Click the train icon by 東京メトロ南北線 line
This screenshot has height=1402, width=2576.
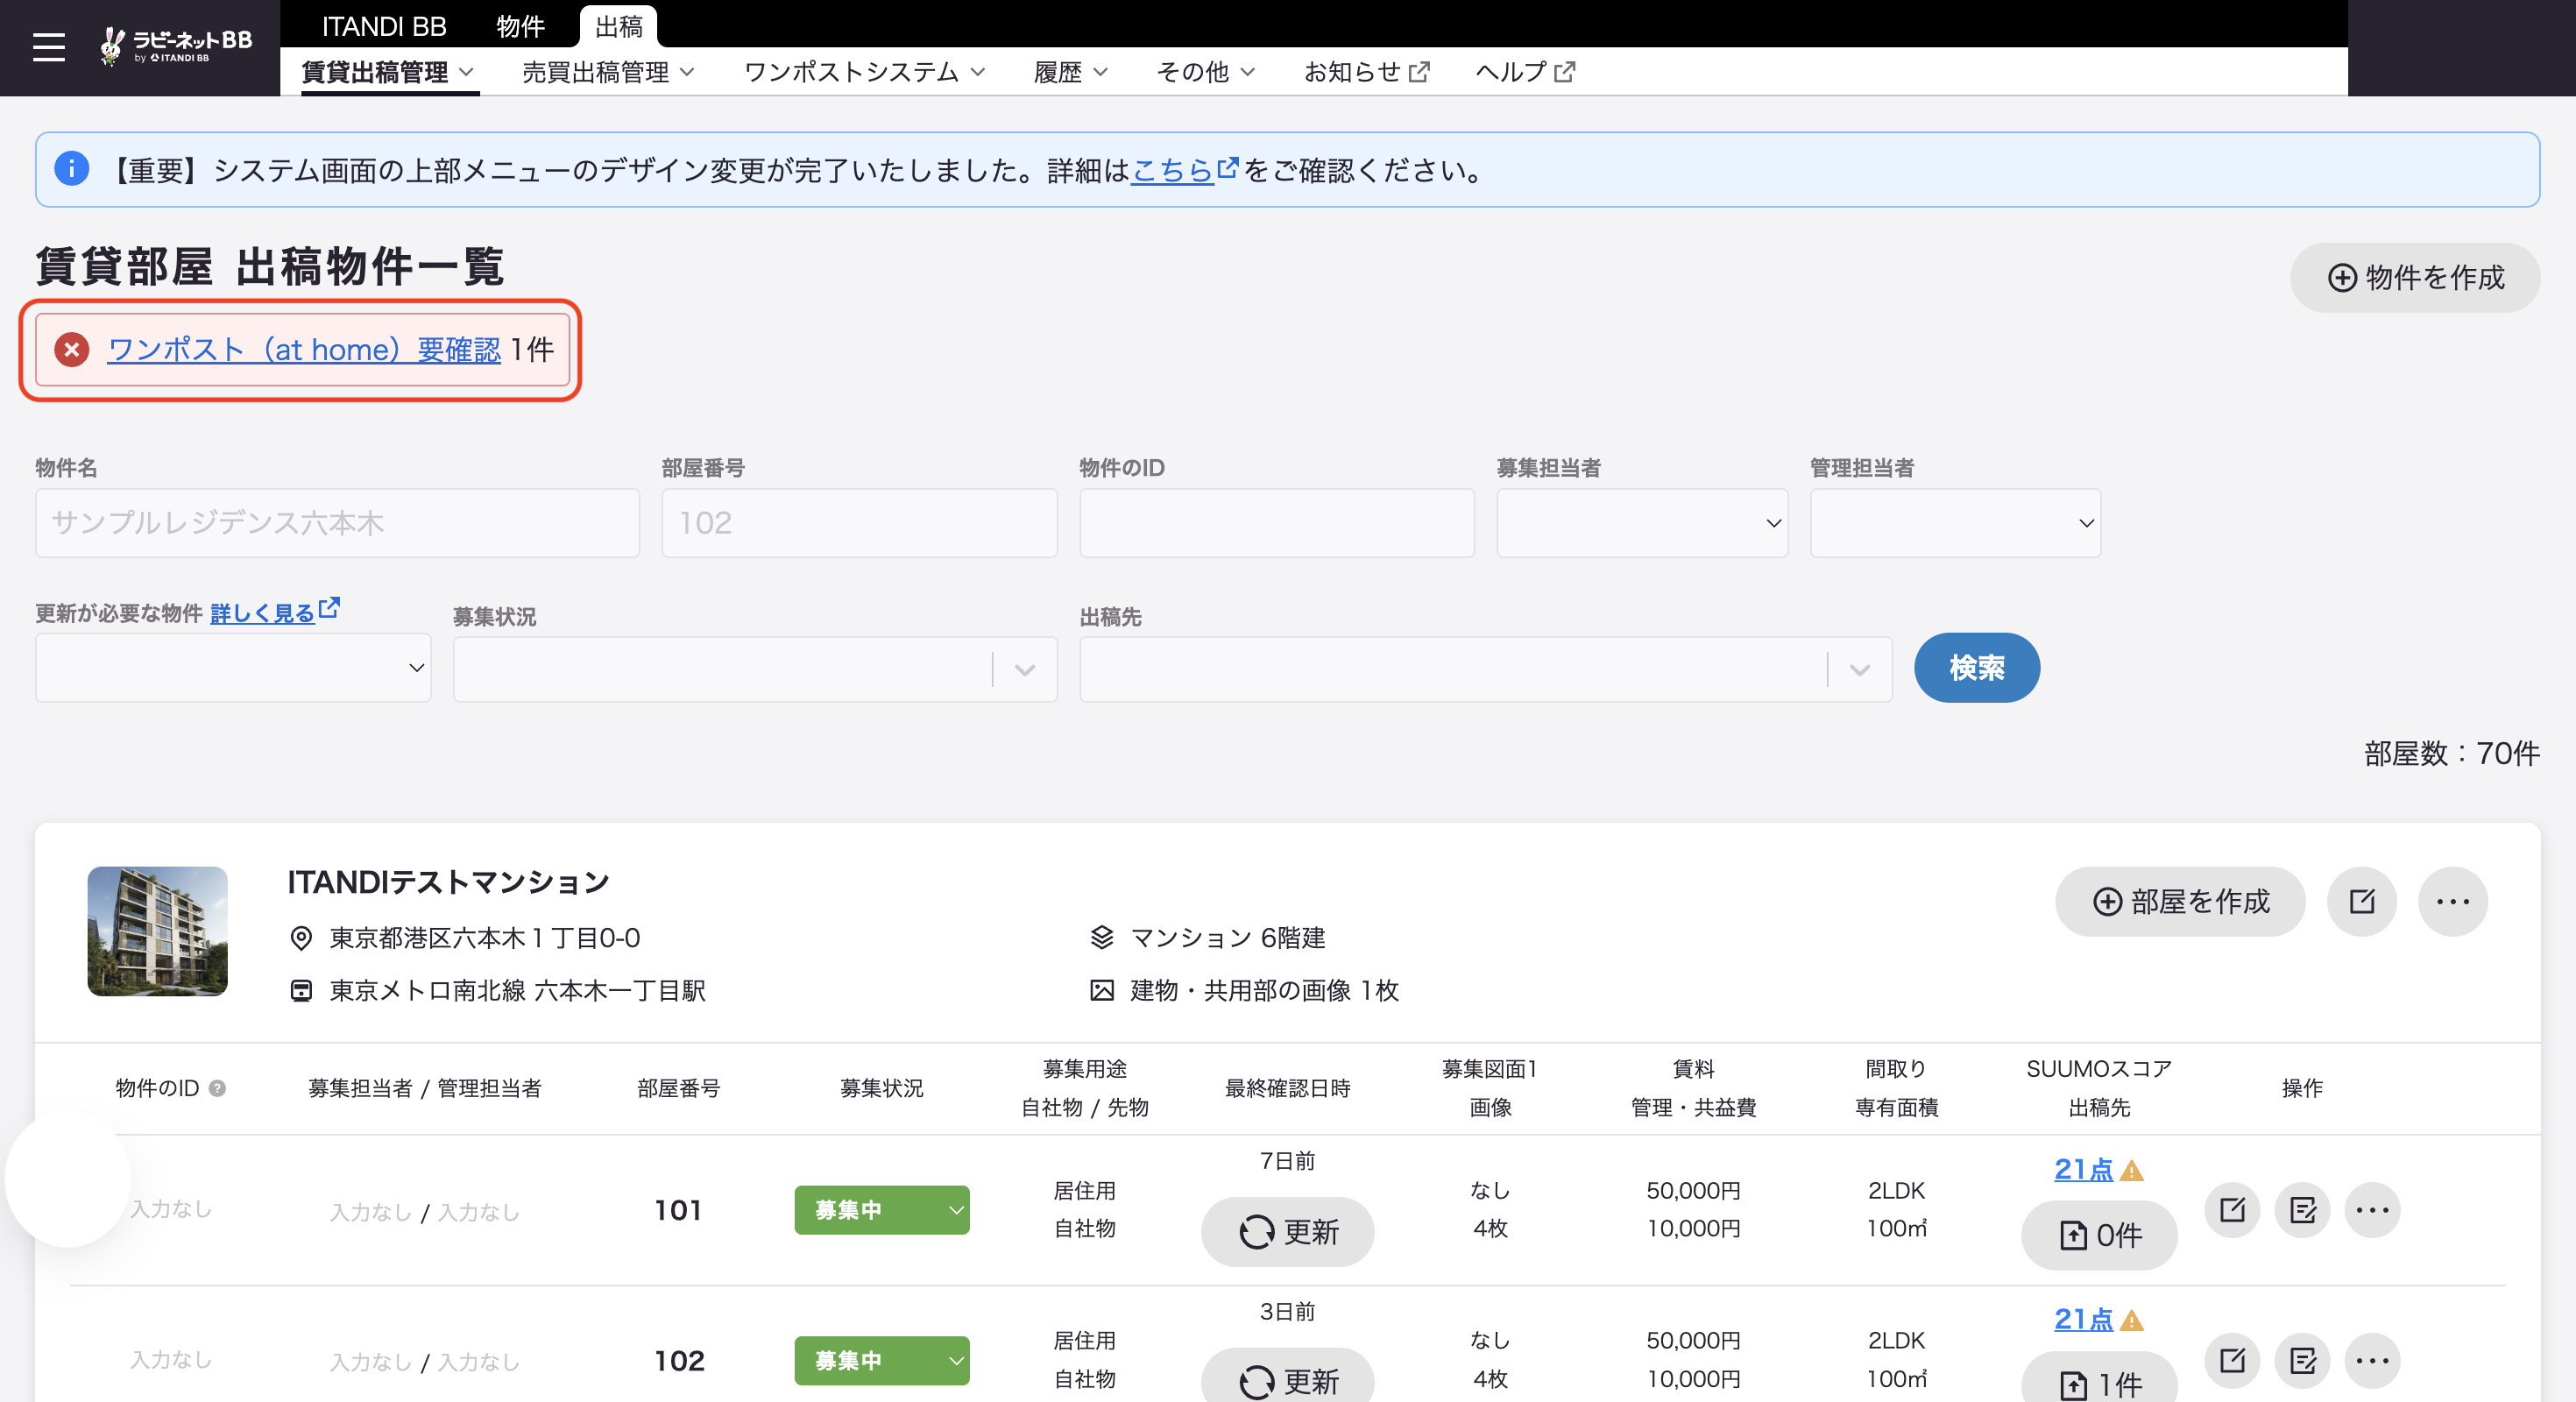click(300, 990)
